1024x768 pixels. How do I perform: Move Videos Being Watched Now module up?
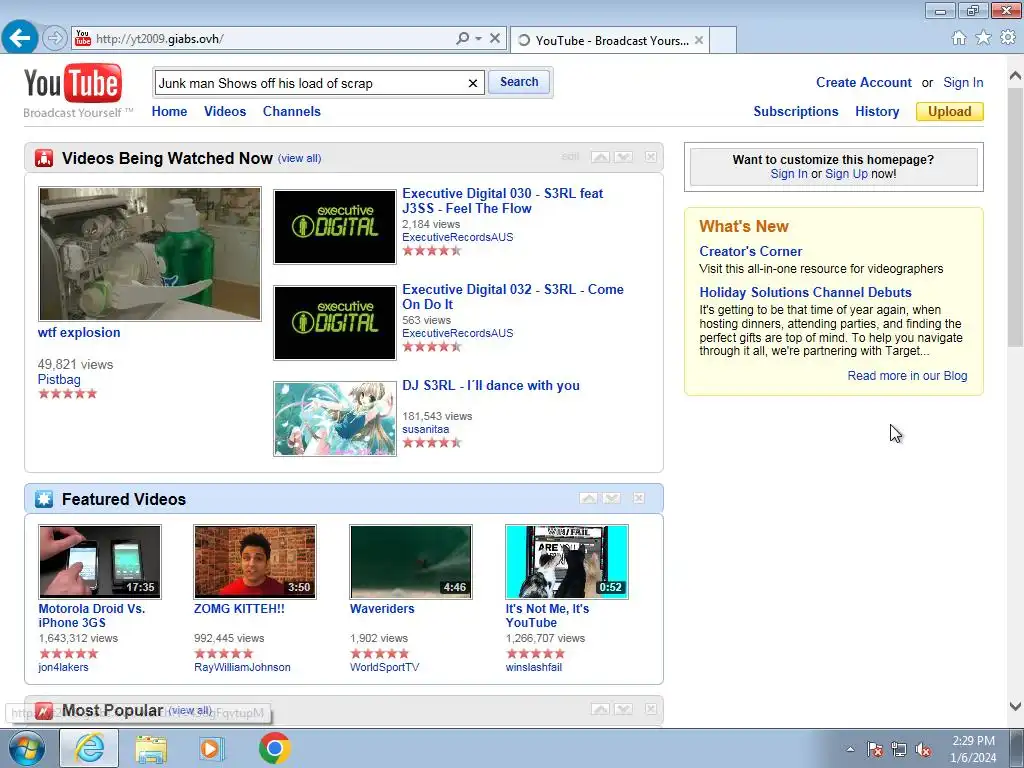[x=600, y=157]
